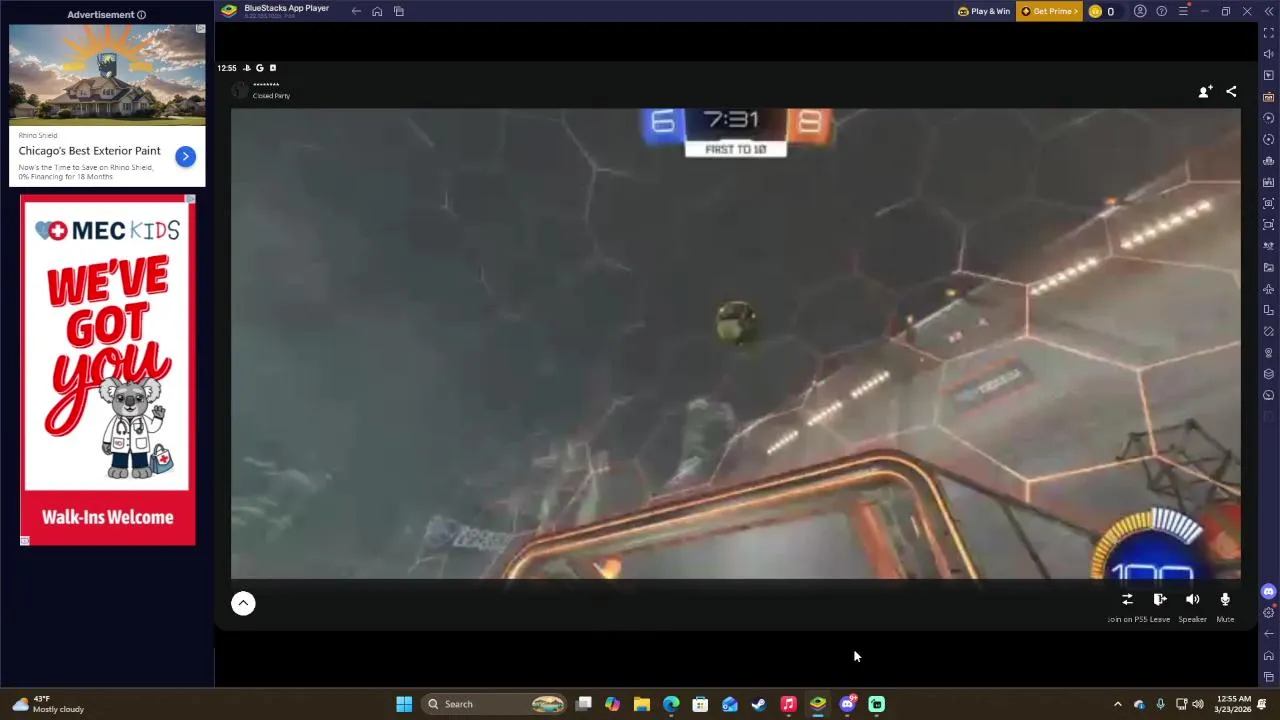
Task: Click the taskbar Search box
Action: (494, 704)
